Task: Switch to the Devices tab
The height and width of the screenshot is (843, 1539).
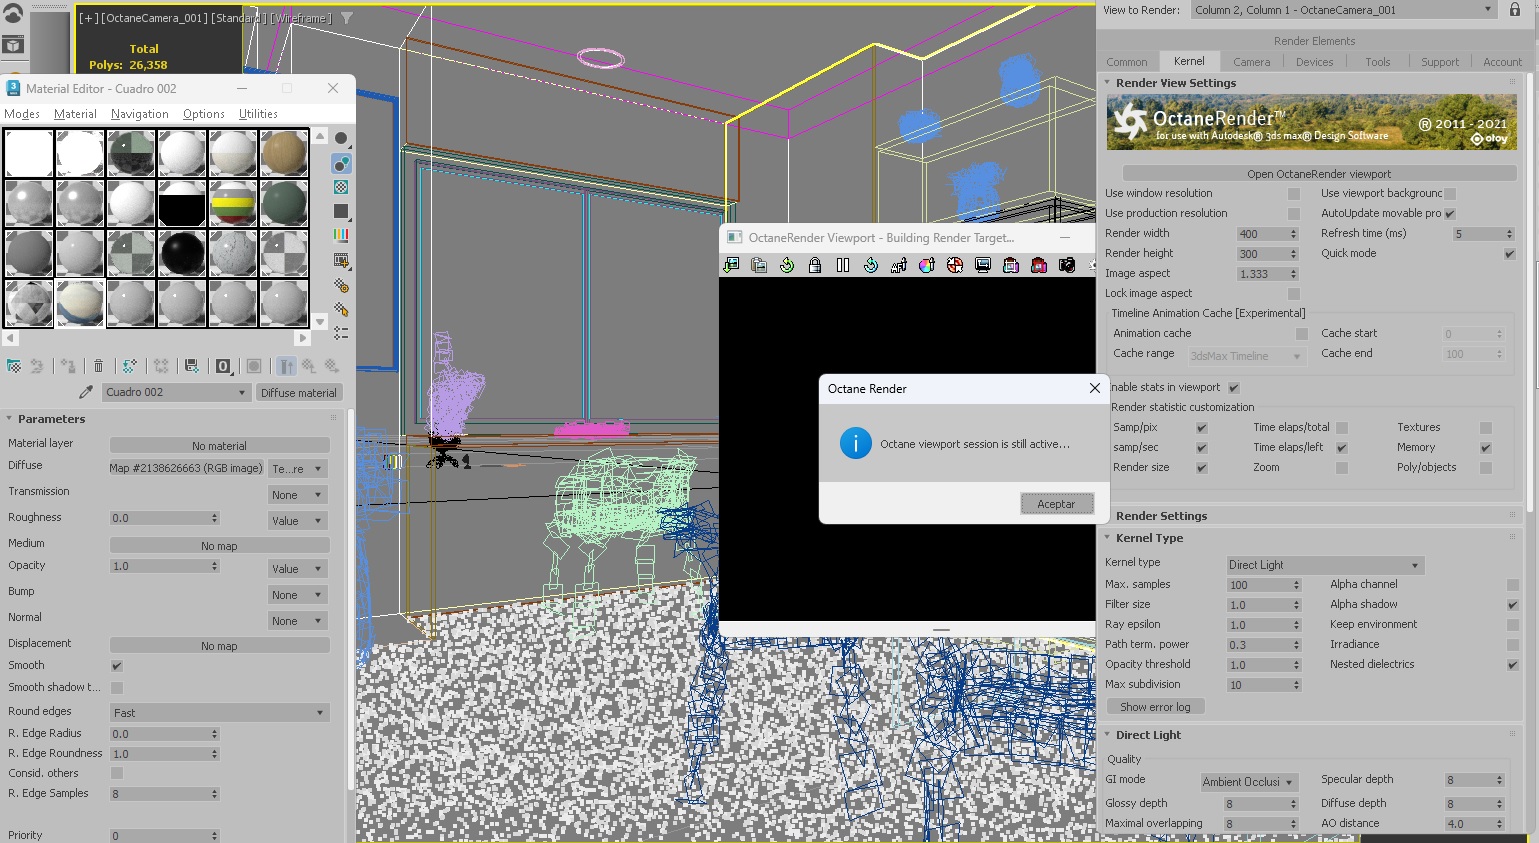Action: click(x=1314, y=62)
